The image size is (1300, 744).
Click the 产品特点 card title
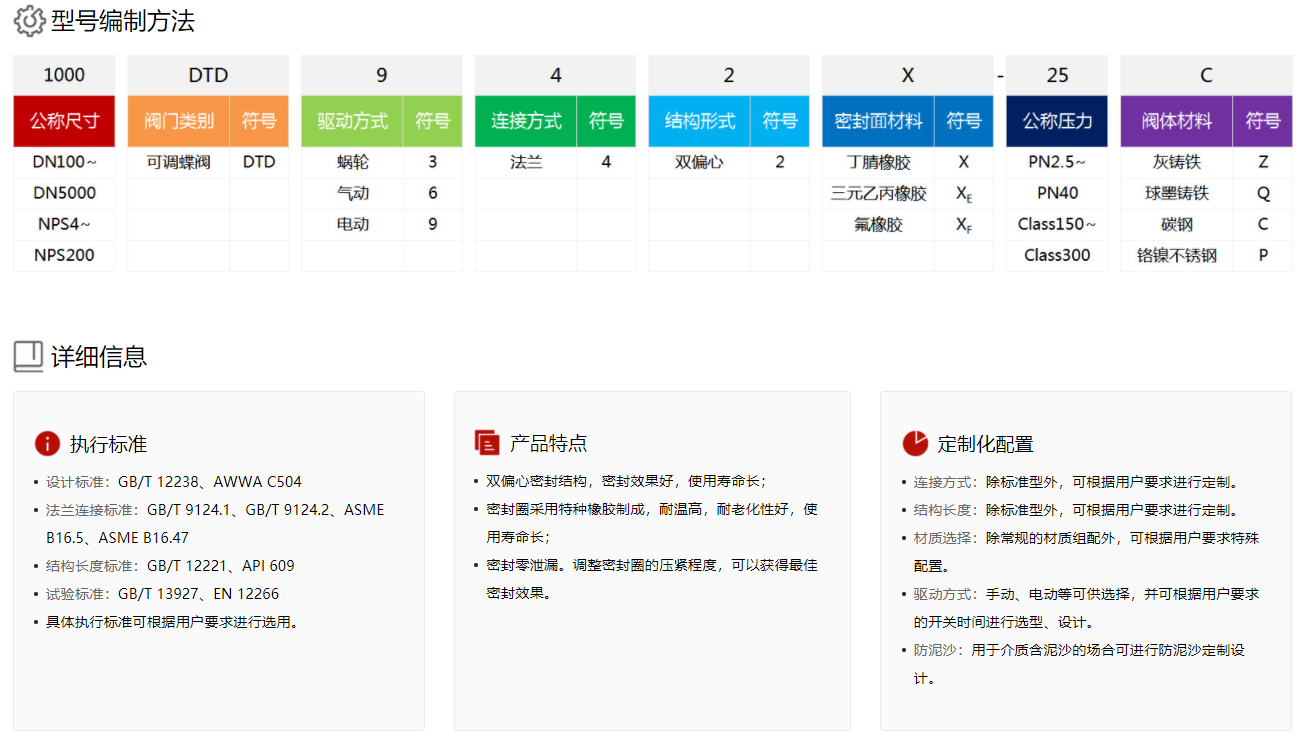point(548,443)
